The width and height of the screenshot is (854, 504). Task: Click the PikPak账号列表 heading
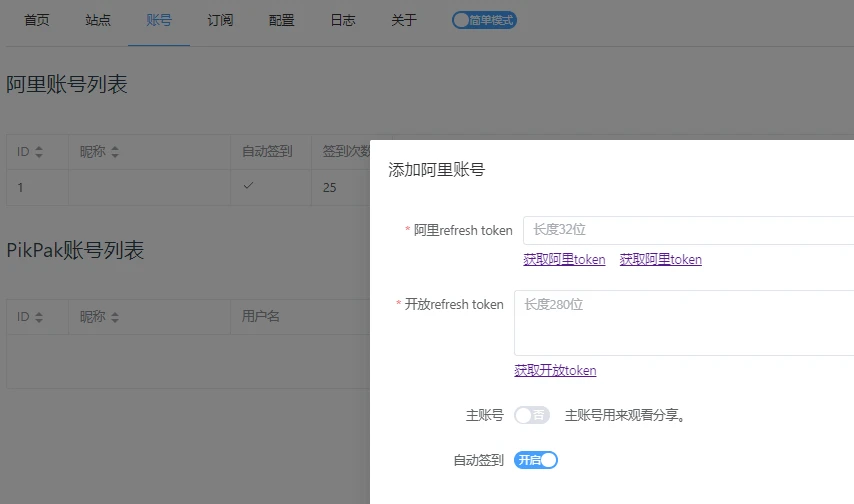tap(75, 250)
